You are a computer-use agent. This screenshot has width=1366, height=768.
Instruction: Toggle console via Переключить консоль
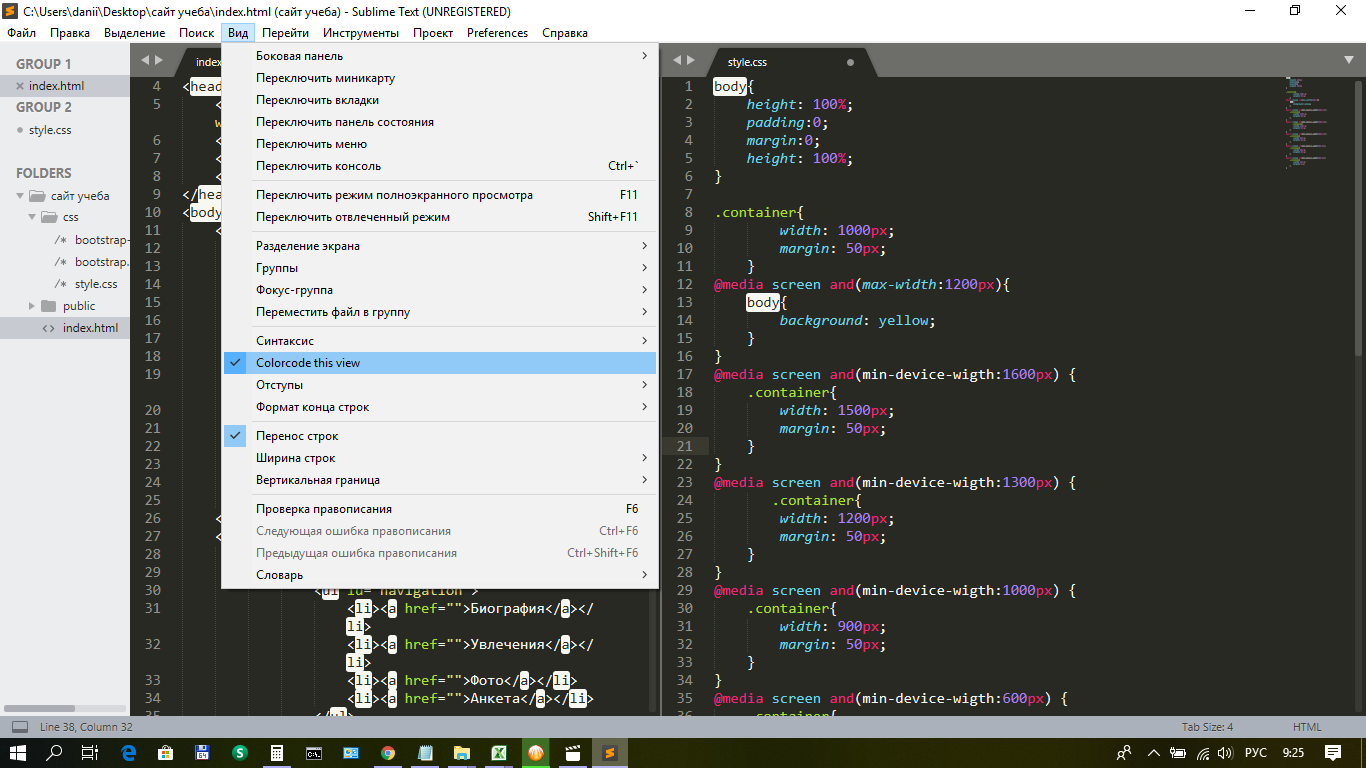pyautogui.click(x=440, y=166)
